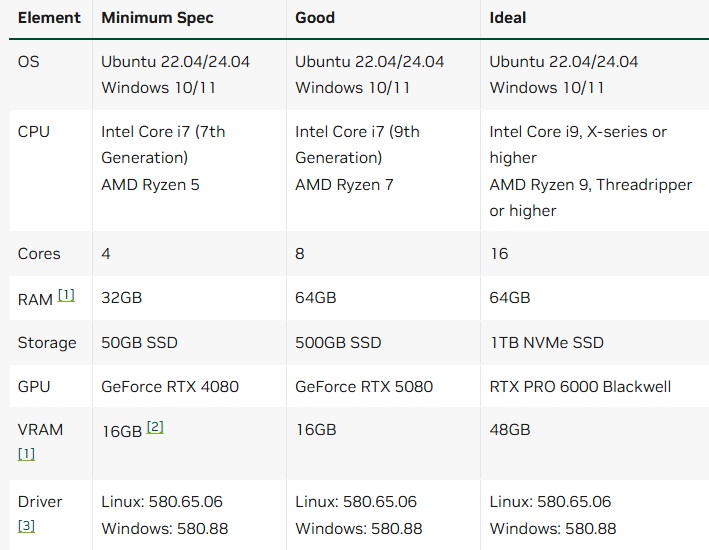Screen dimensions: 709x550
Task: Select the "GeForce RTX 4080" cell
Action: pyautogui.click(x=170, y=386)
